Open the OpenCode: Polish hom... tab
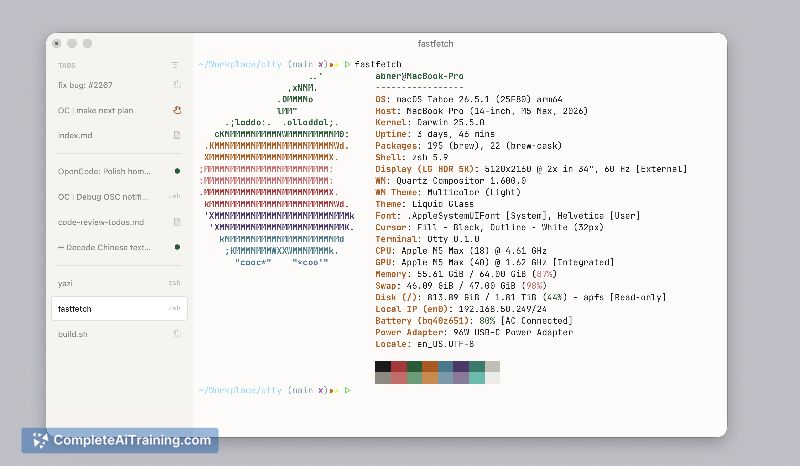 click(119, 171)
